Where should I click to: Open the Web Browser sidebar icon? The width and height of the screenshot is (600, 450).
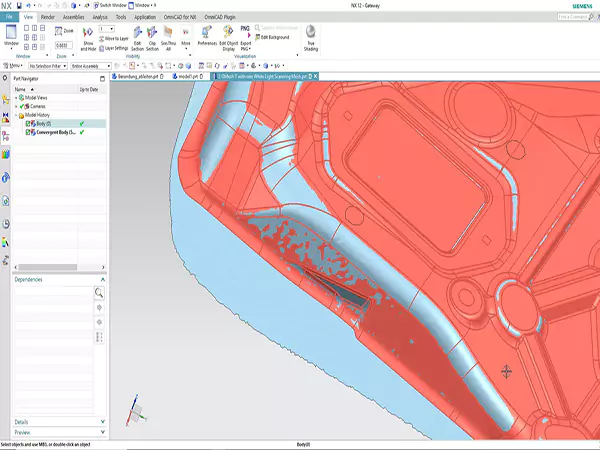5,201
